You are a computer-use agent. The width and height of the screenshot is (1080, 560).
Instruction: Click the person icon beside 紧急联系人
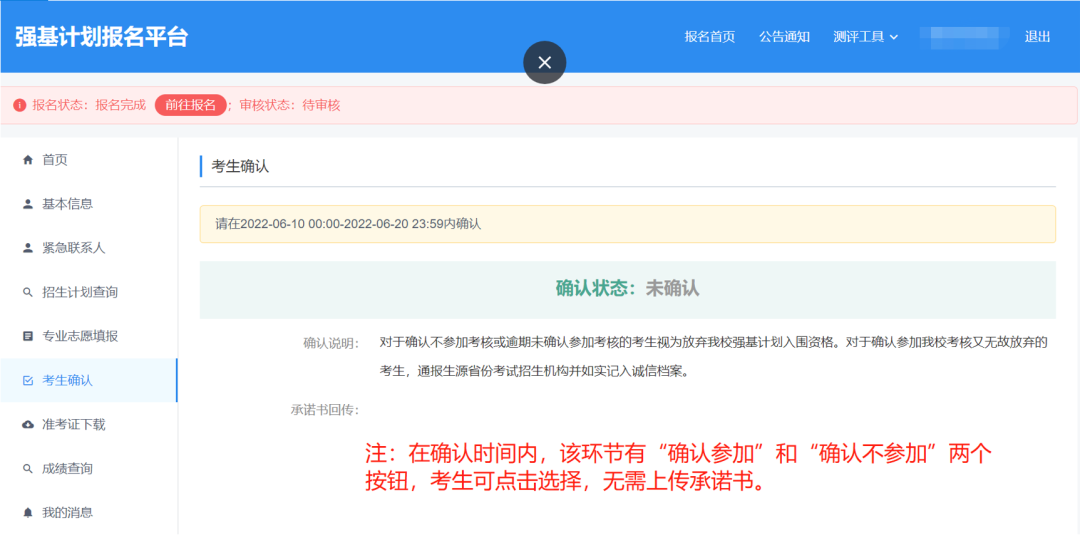tap(28, 248)
